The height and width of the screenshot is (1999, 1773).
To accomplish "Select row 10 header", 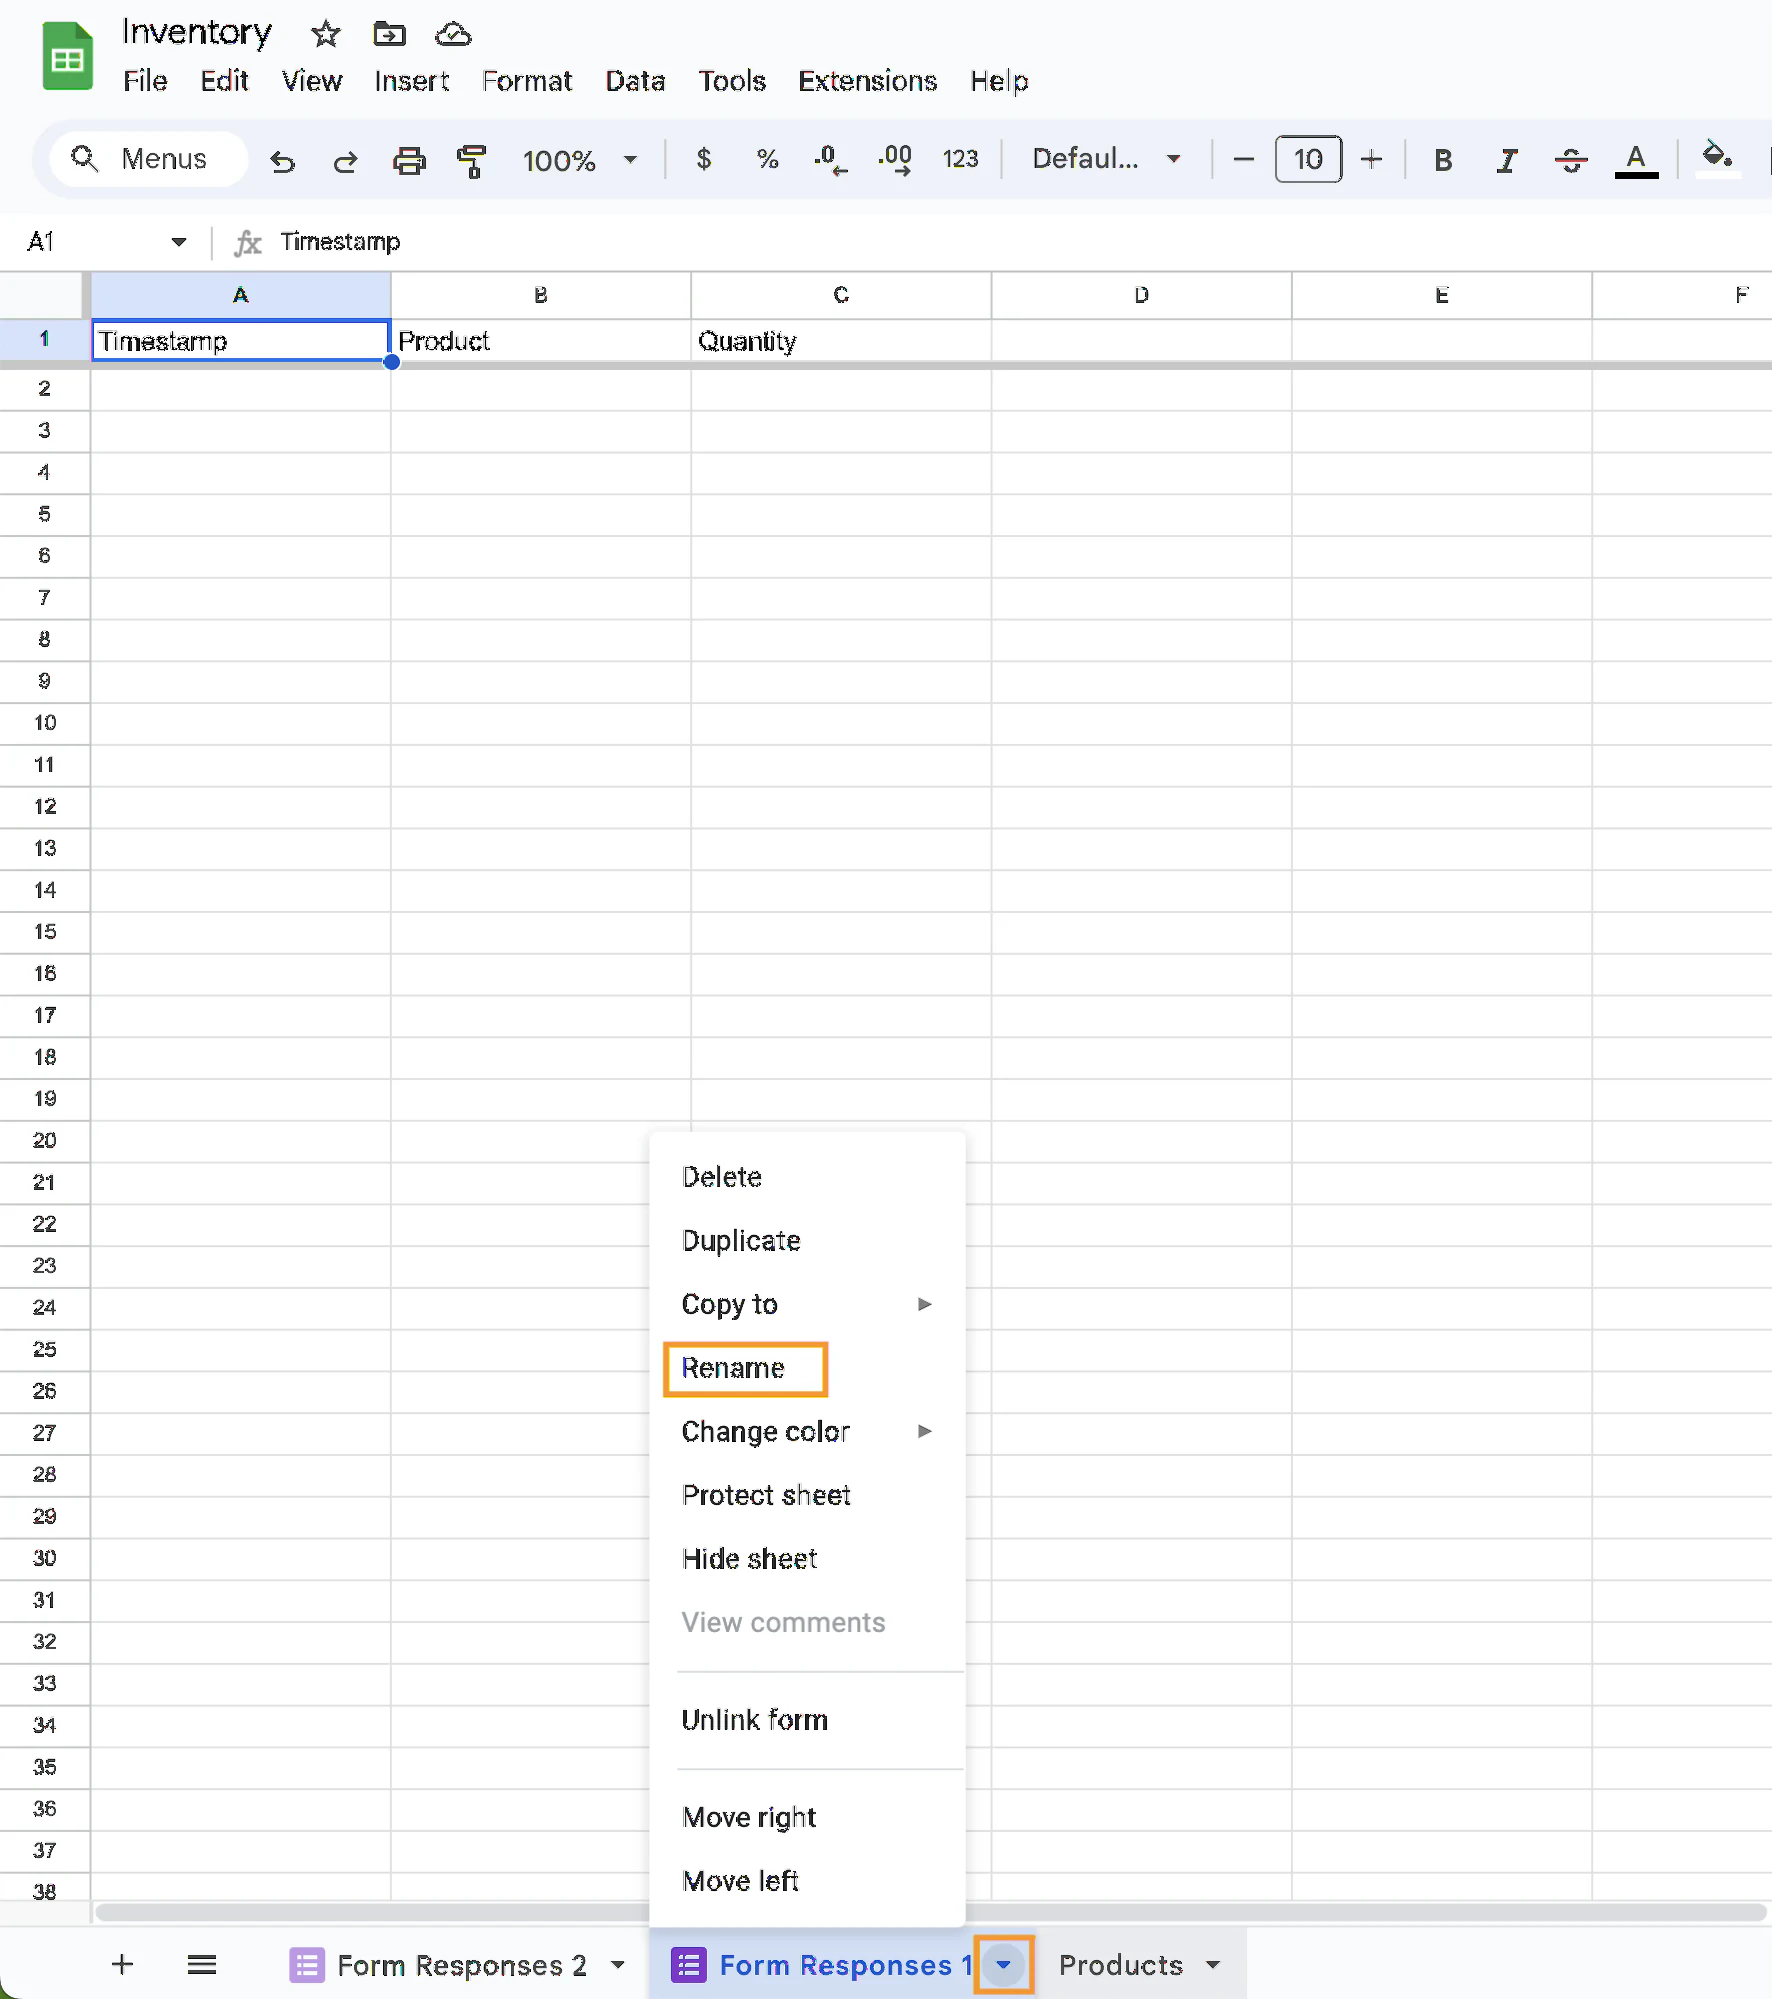I will [x=45, y=723].
